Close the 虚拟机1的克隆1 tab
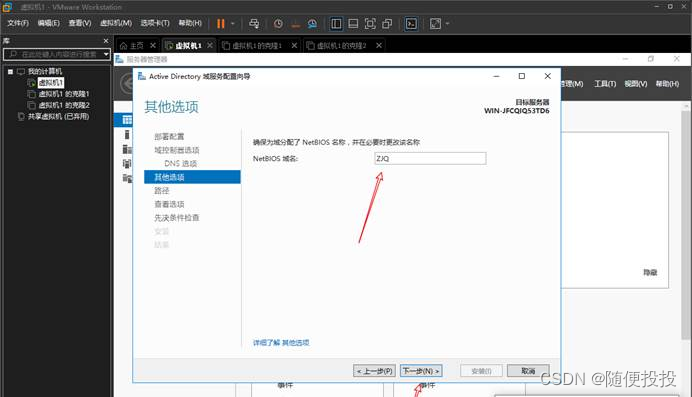 294,45
